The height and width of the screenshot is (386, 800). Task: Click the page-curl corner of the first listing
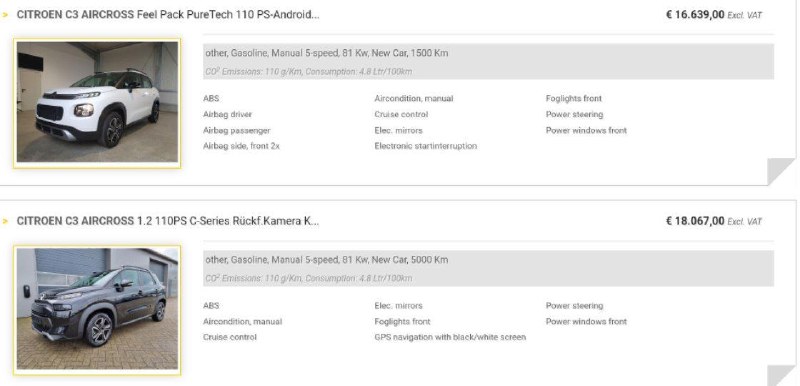[781, 171]
